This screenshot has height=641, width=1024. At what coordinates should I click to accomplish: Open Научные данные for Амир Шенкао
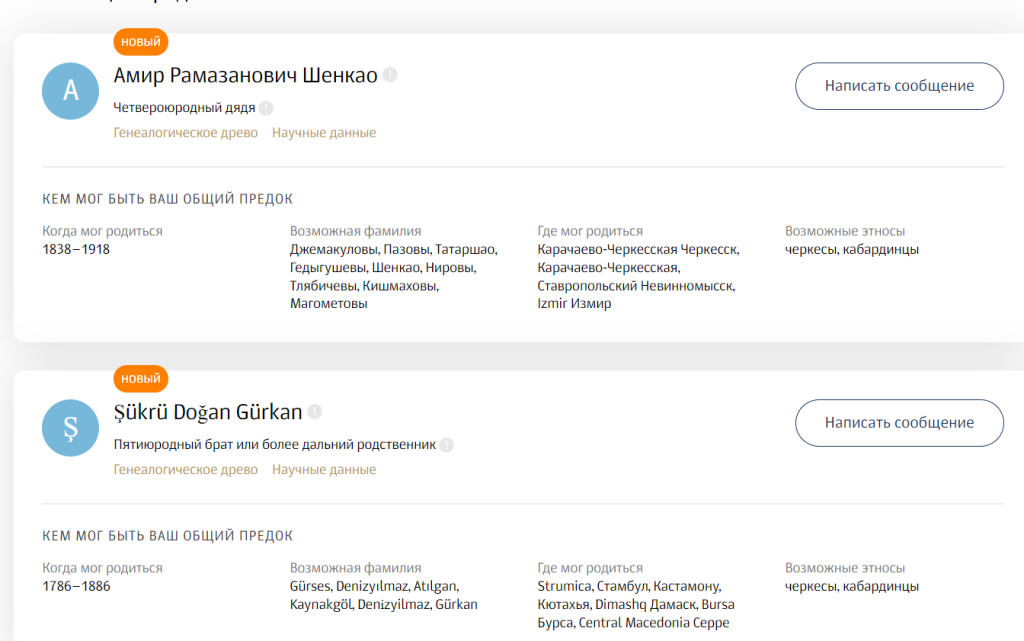click(x=324, y=133)
